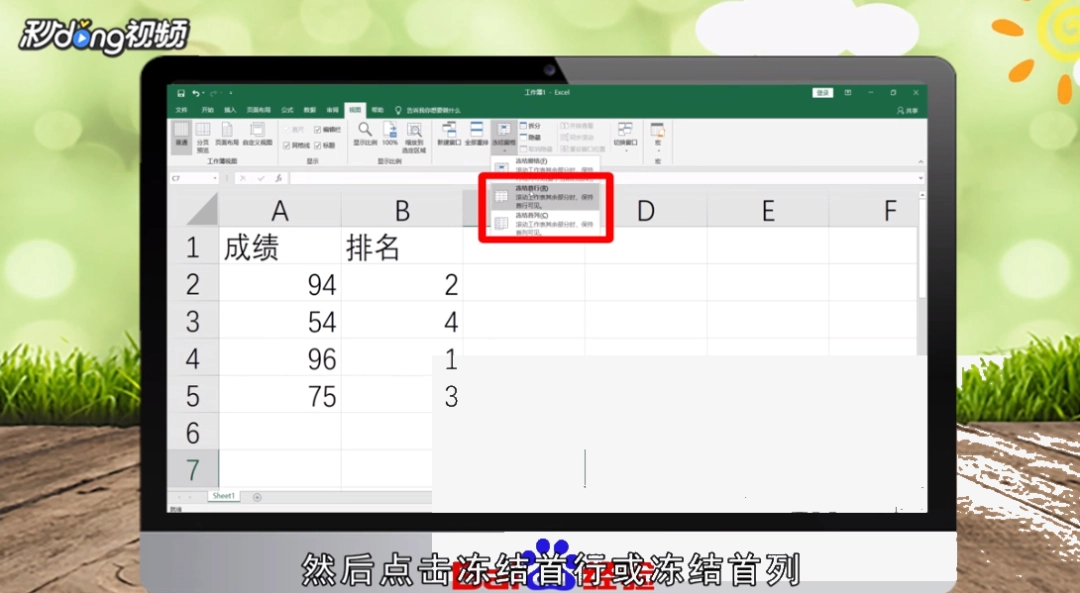
Task: Open the 自定义视图 custom views icon
Action: [x=258, y=134]
